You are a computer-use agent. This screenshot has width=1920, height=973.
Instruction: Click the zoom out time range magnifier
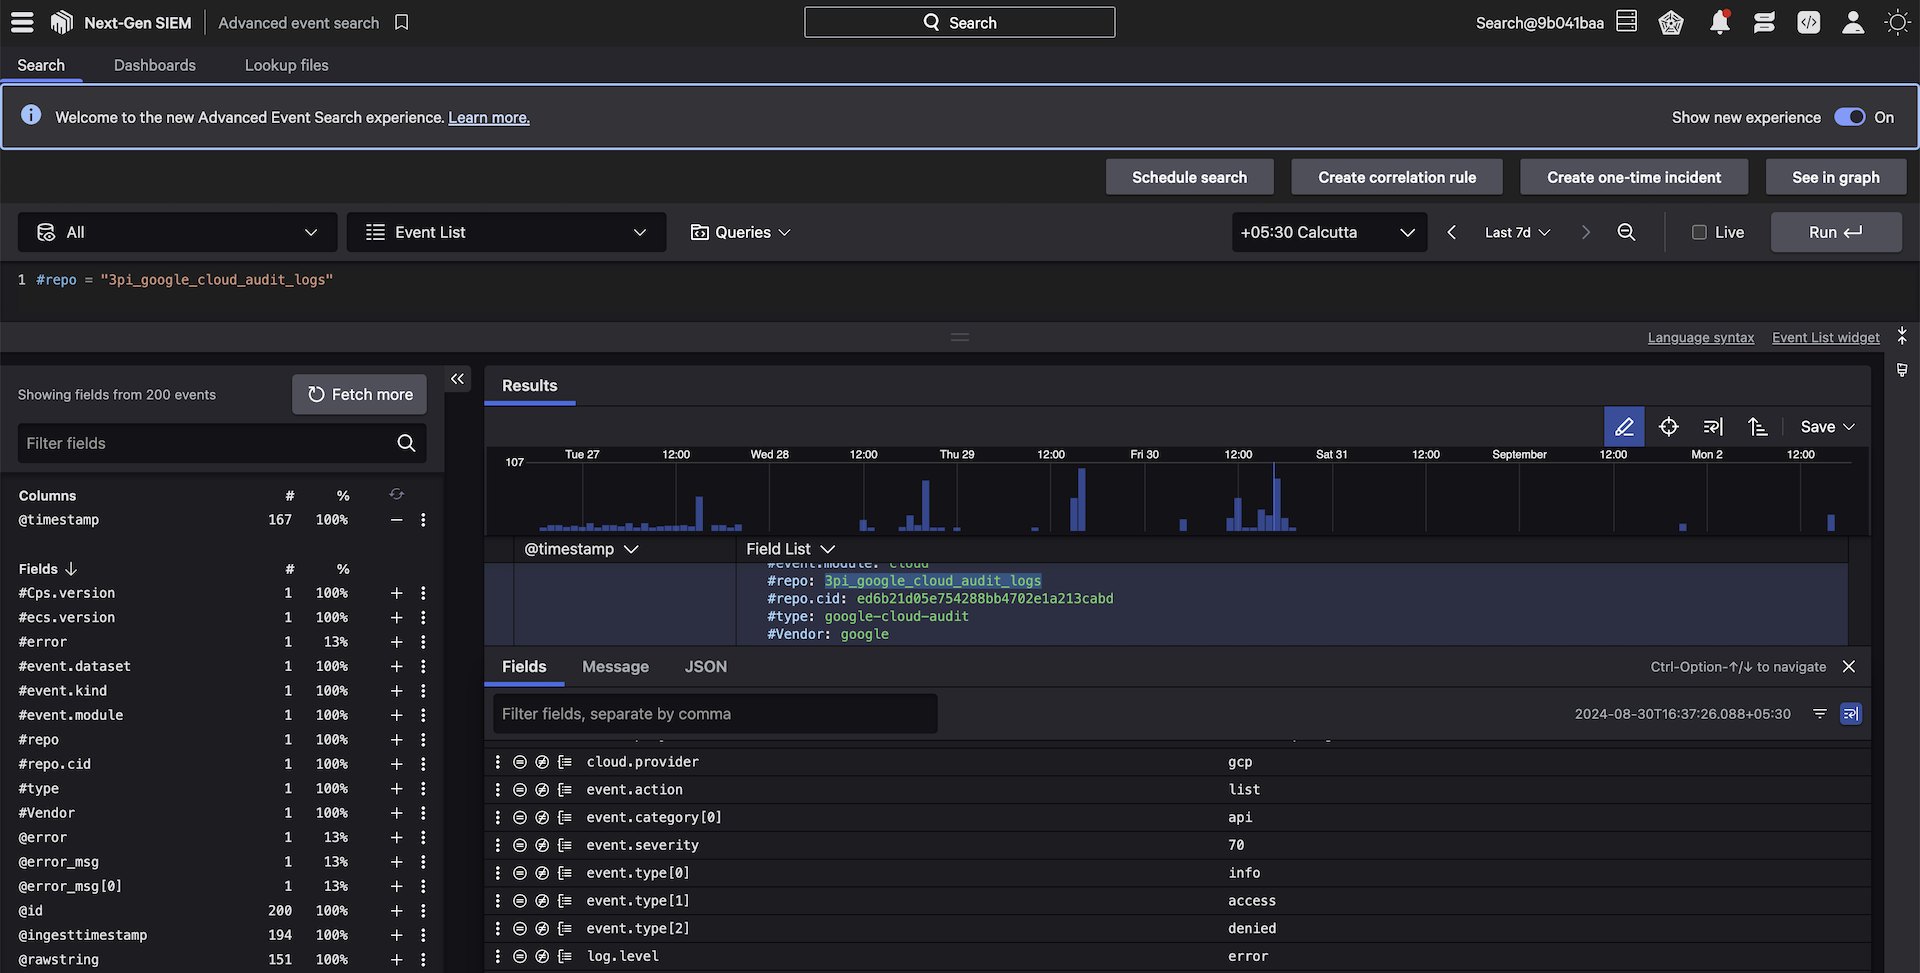click(x=1626, y=232)
